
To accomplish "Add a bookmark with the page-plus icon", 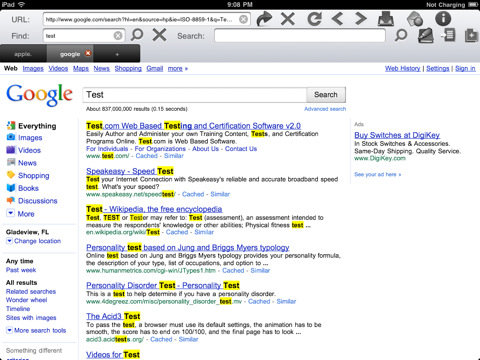I will 471,35.
